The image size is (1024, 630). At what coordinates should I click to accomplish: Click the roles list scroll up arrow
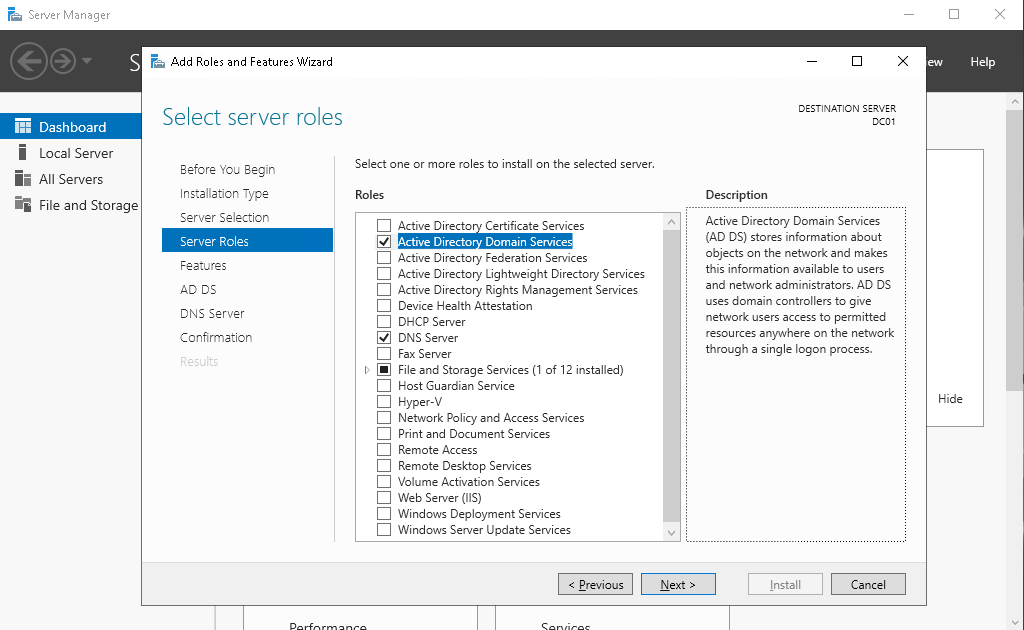[671, 222]
